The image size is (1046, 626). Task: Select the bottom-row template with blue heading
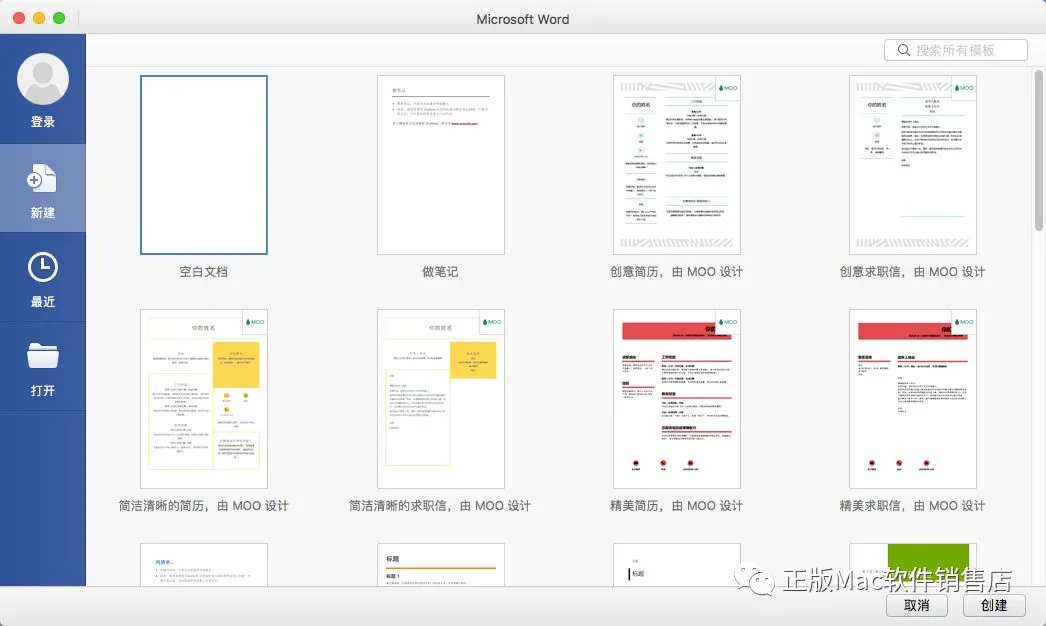[203, 565]
